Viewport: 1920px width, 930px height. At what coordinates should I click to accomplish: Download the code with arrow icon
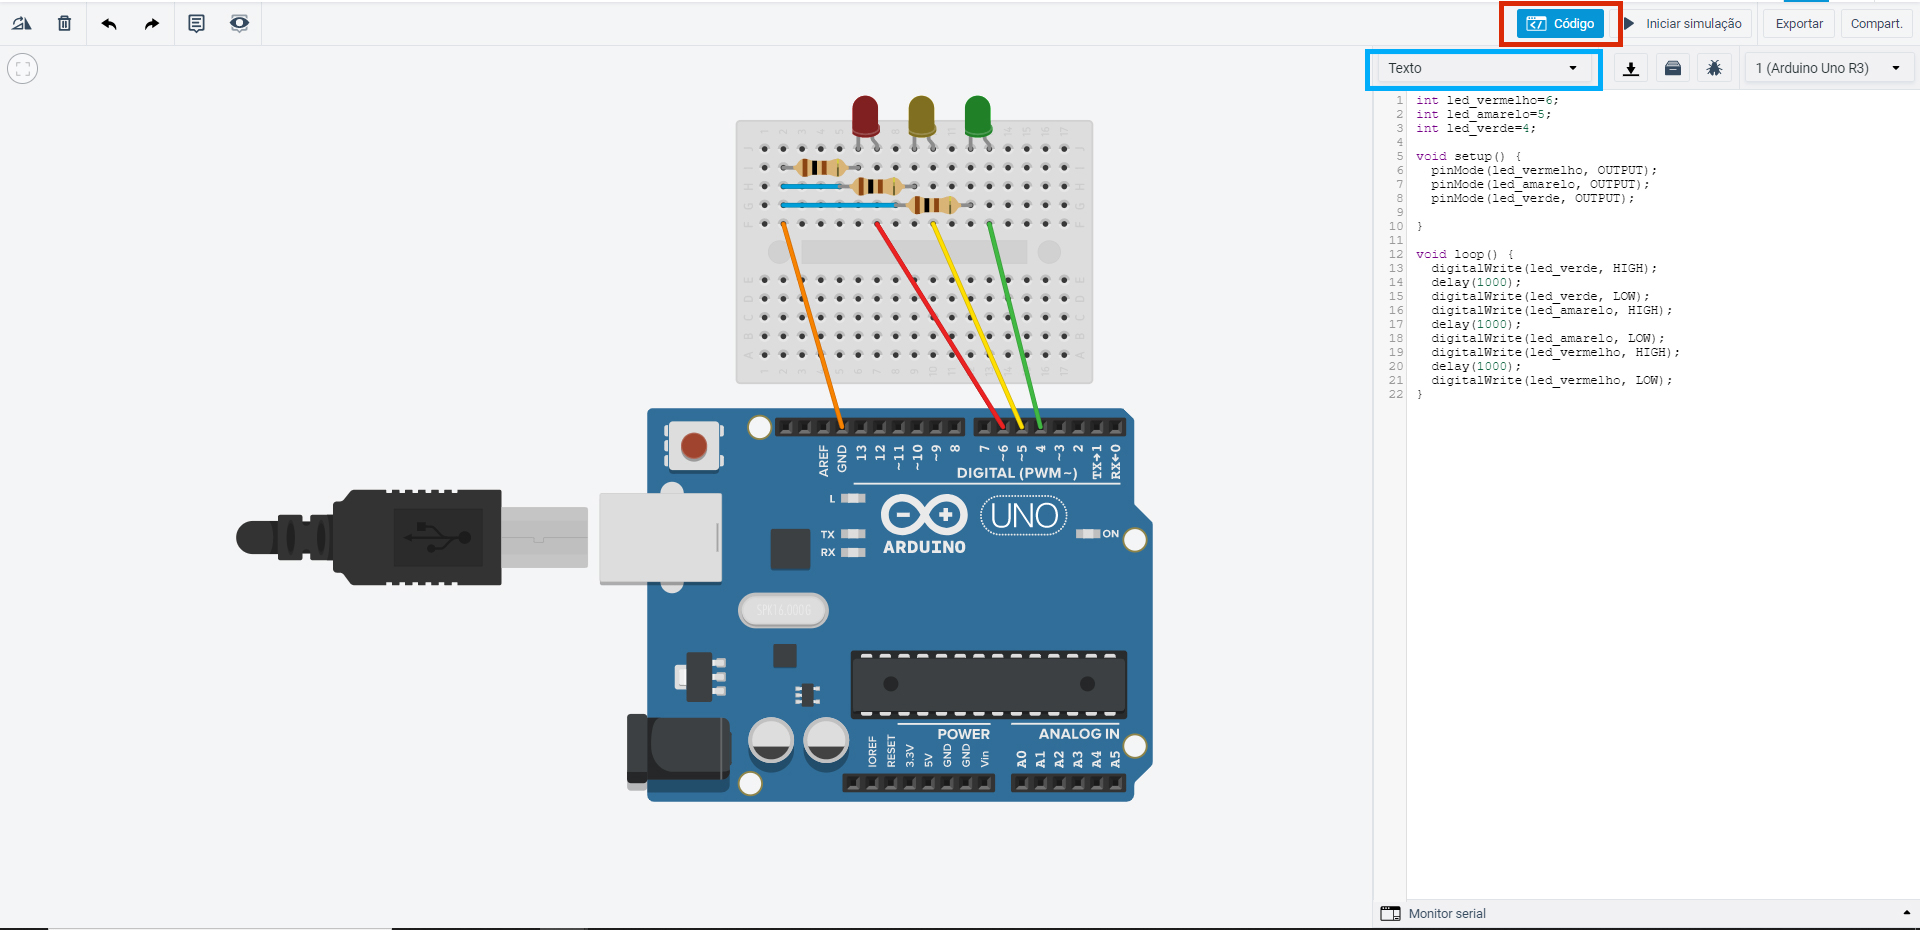click(1631, 68)
